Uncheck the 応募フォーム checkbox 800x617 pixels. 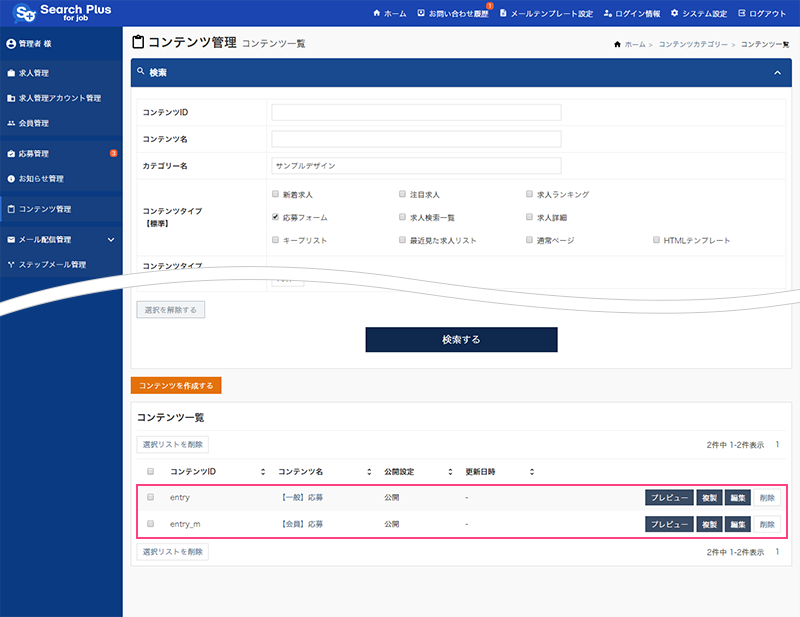(276, 216)
